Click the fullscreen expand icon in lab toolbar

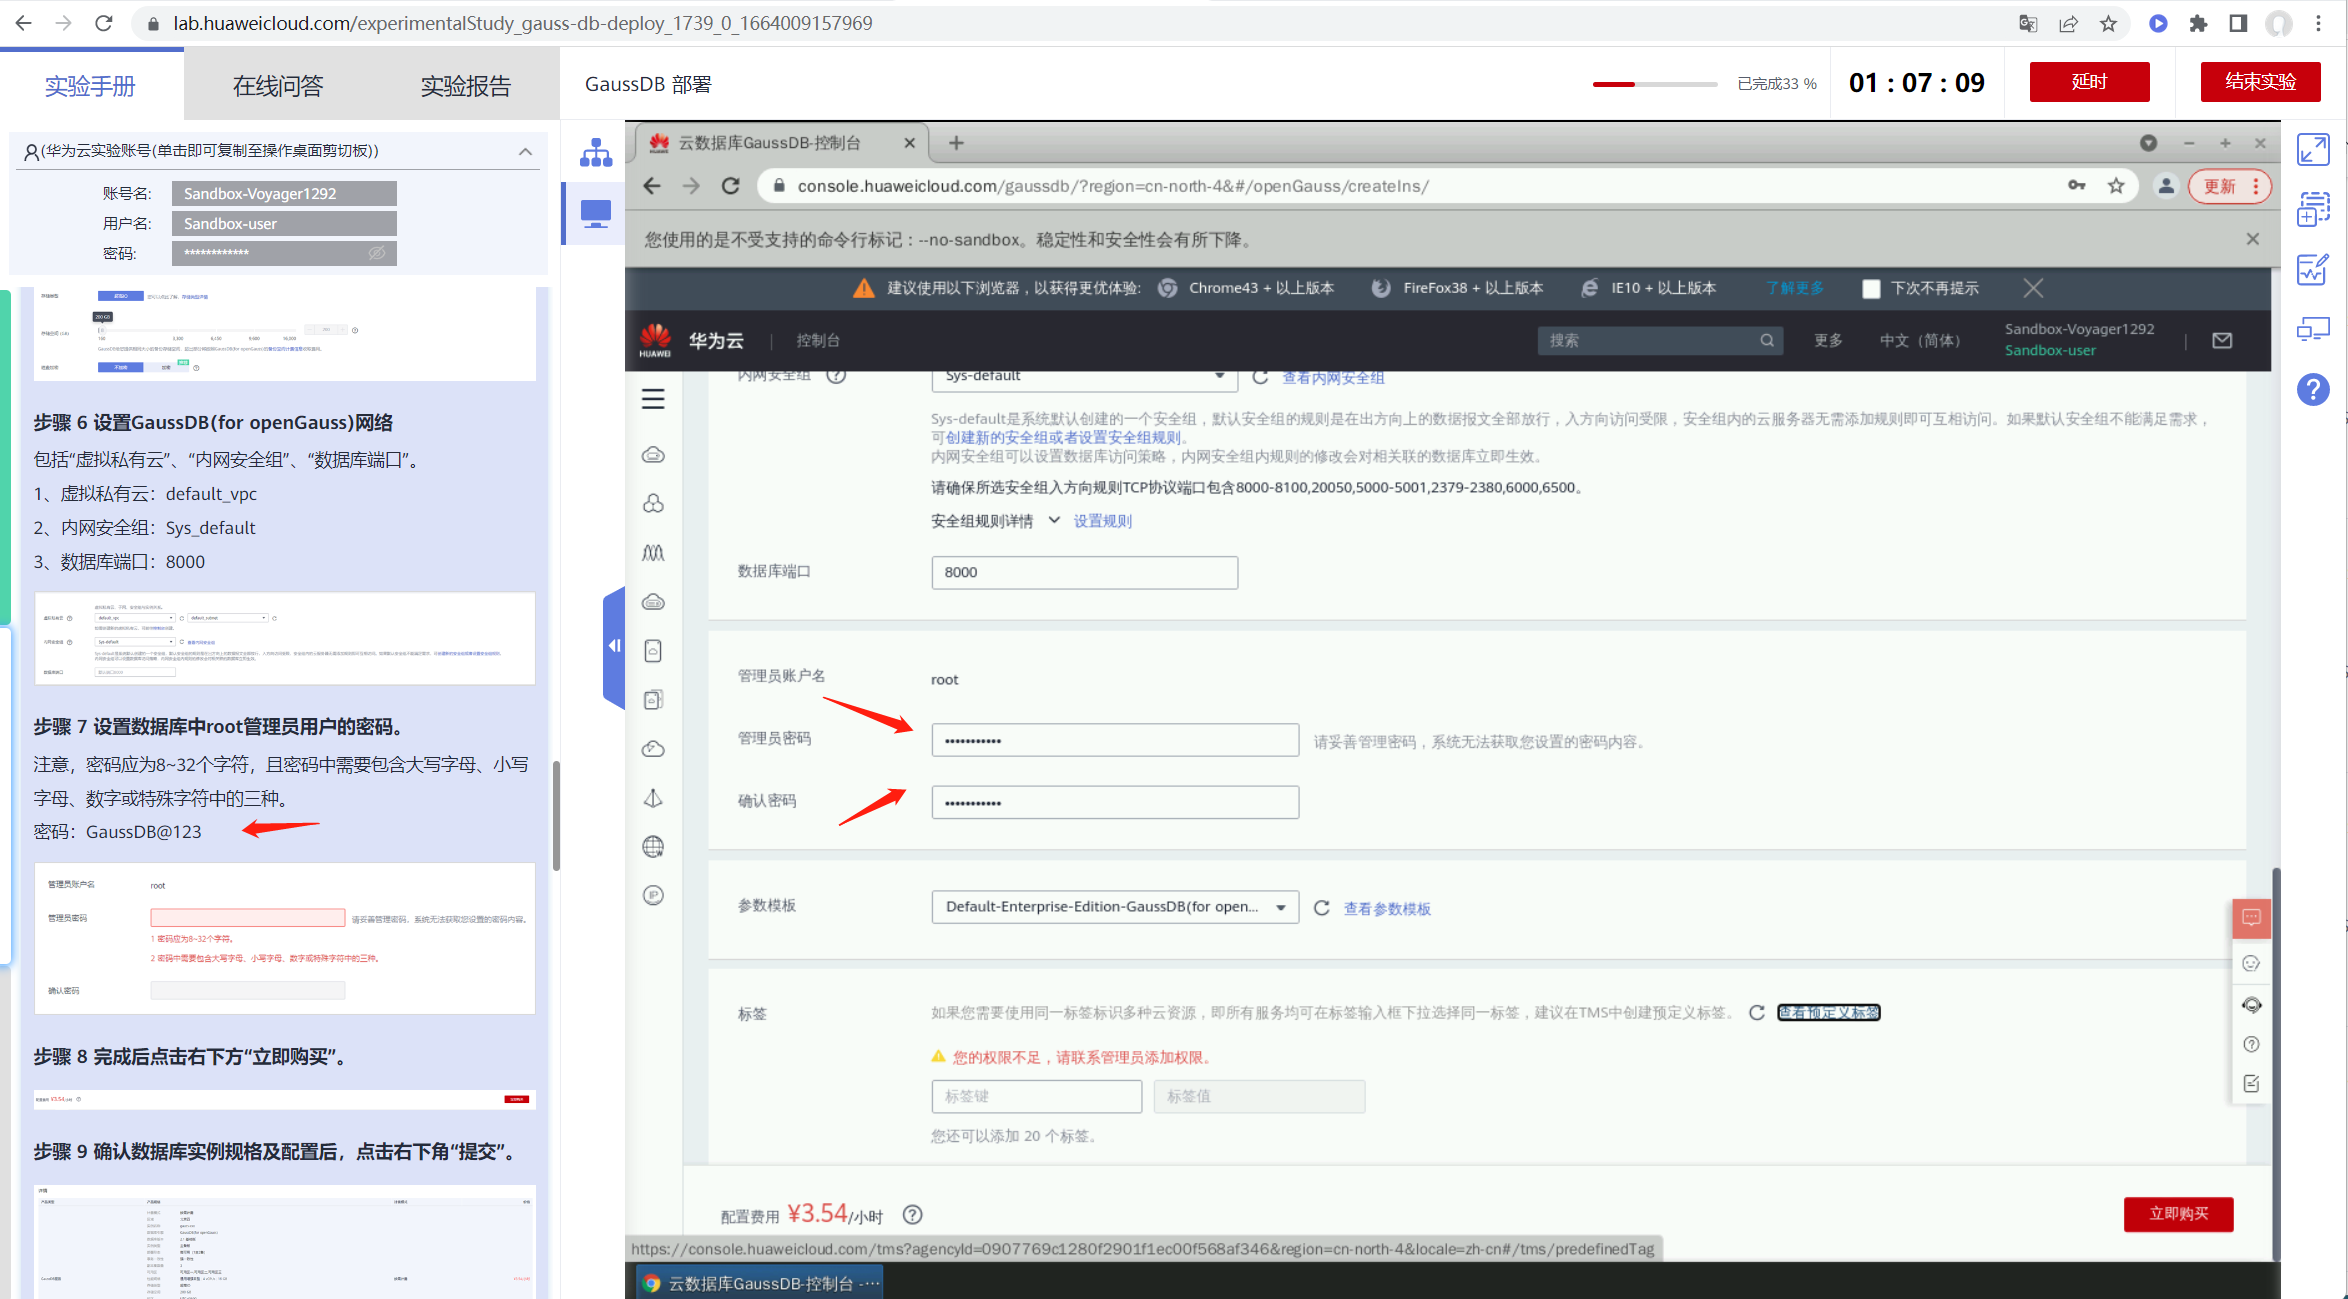[2313, 150]
